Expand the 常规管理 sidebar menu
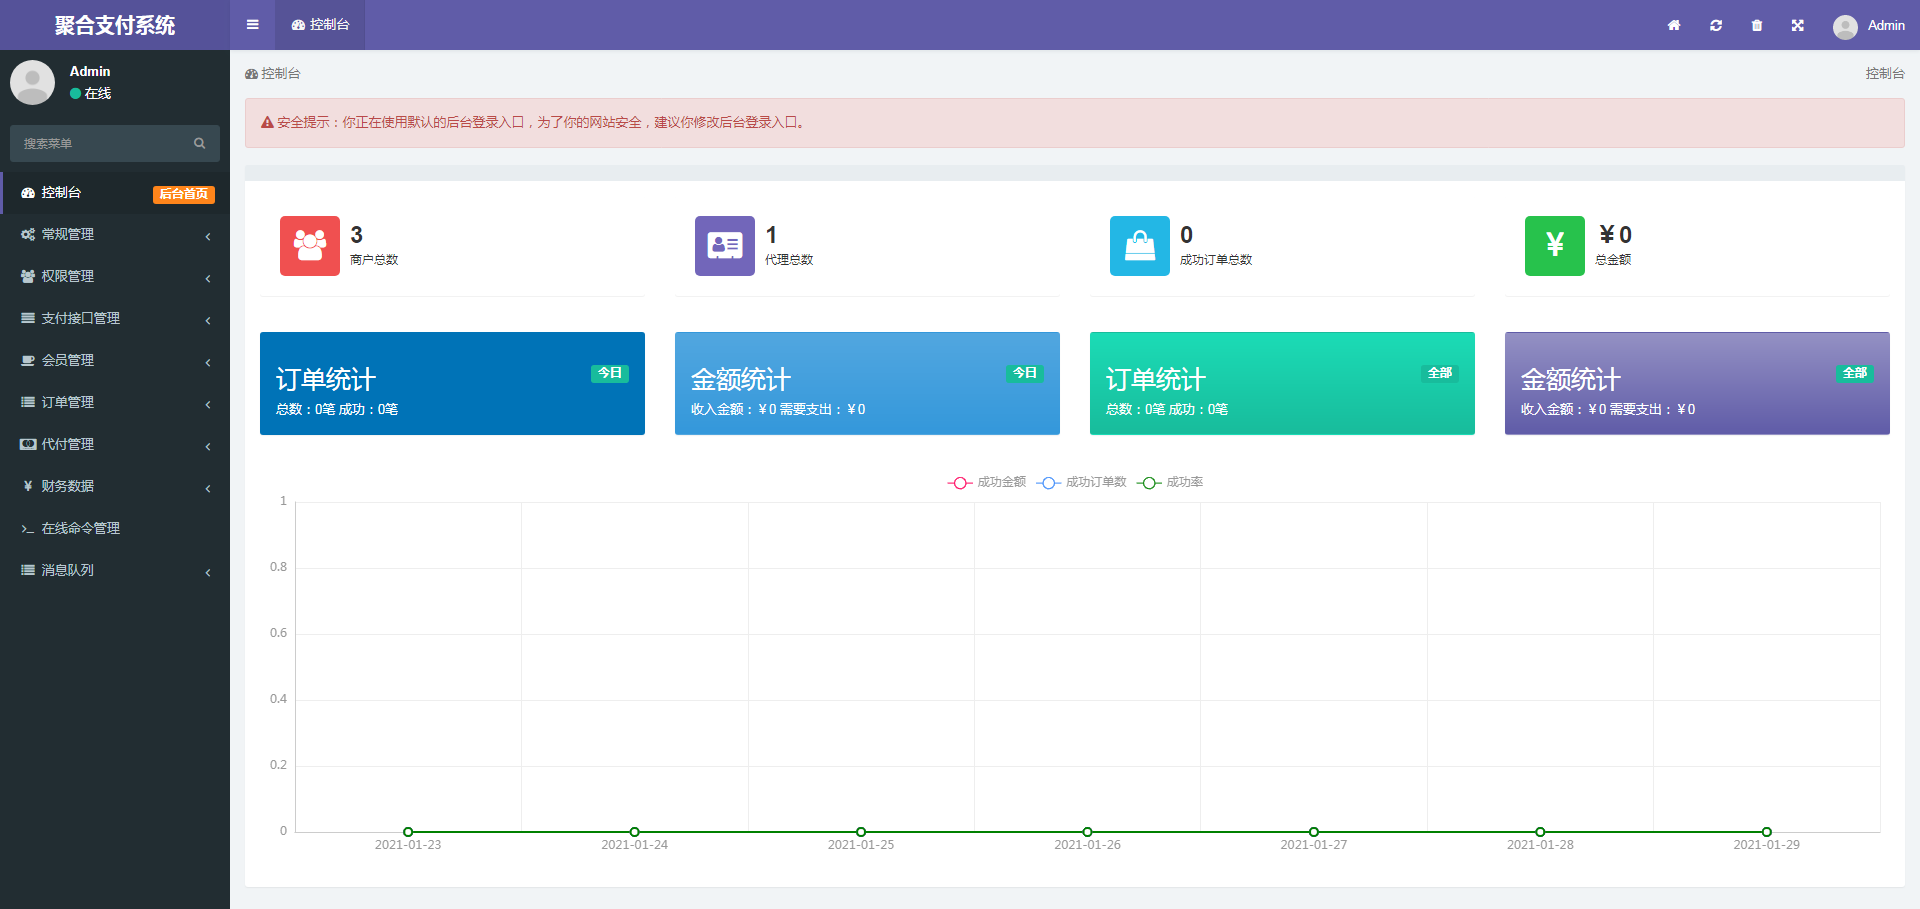The image size is (1920, 909). [115, 234]
